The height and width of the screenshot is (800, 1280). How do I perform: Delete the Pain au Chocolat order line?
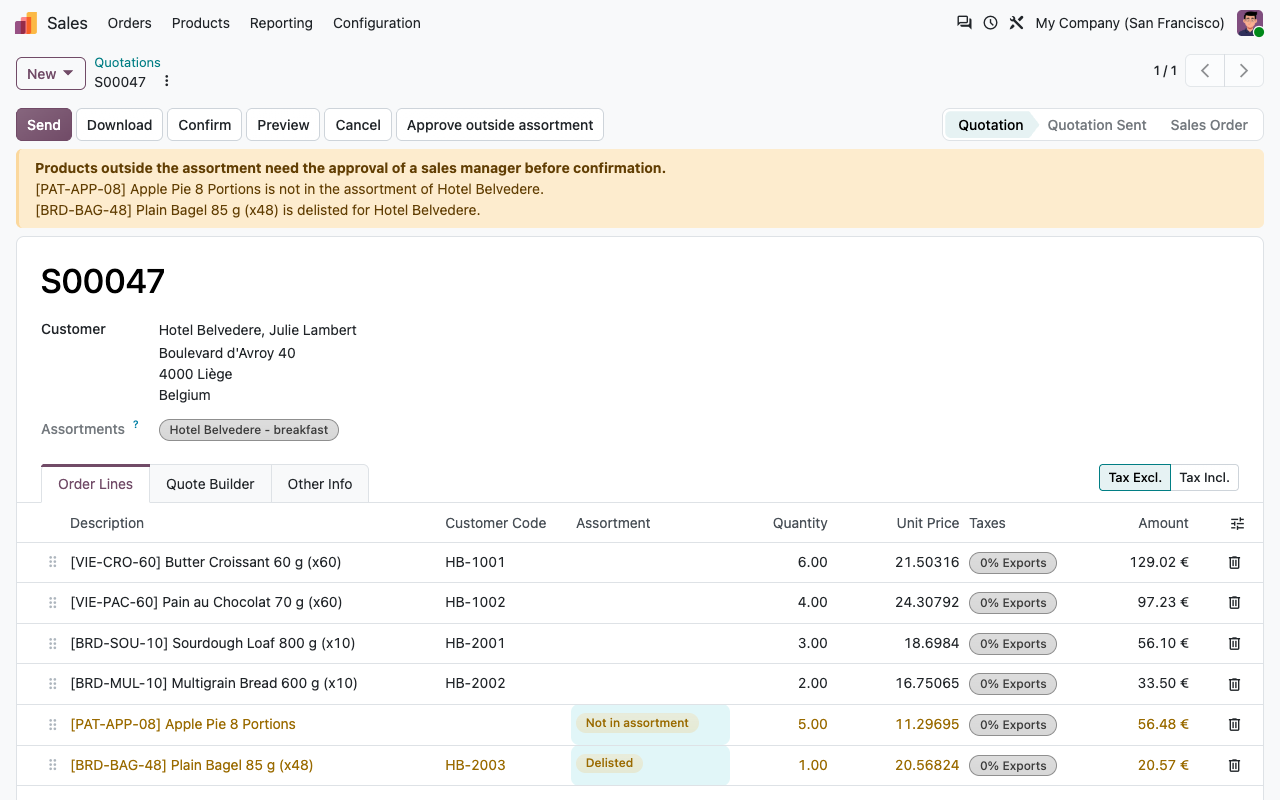1234,603
